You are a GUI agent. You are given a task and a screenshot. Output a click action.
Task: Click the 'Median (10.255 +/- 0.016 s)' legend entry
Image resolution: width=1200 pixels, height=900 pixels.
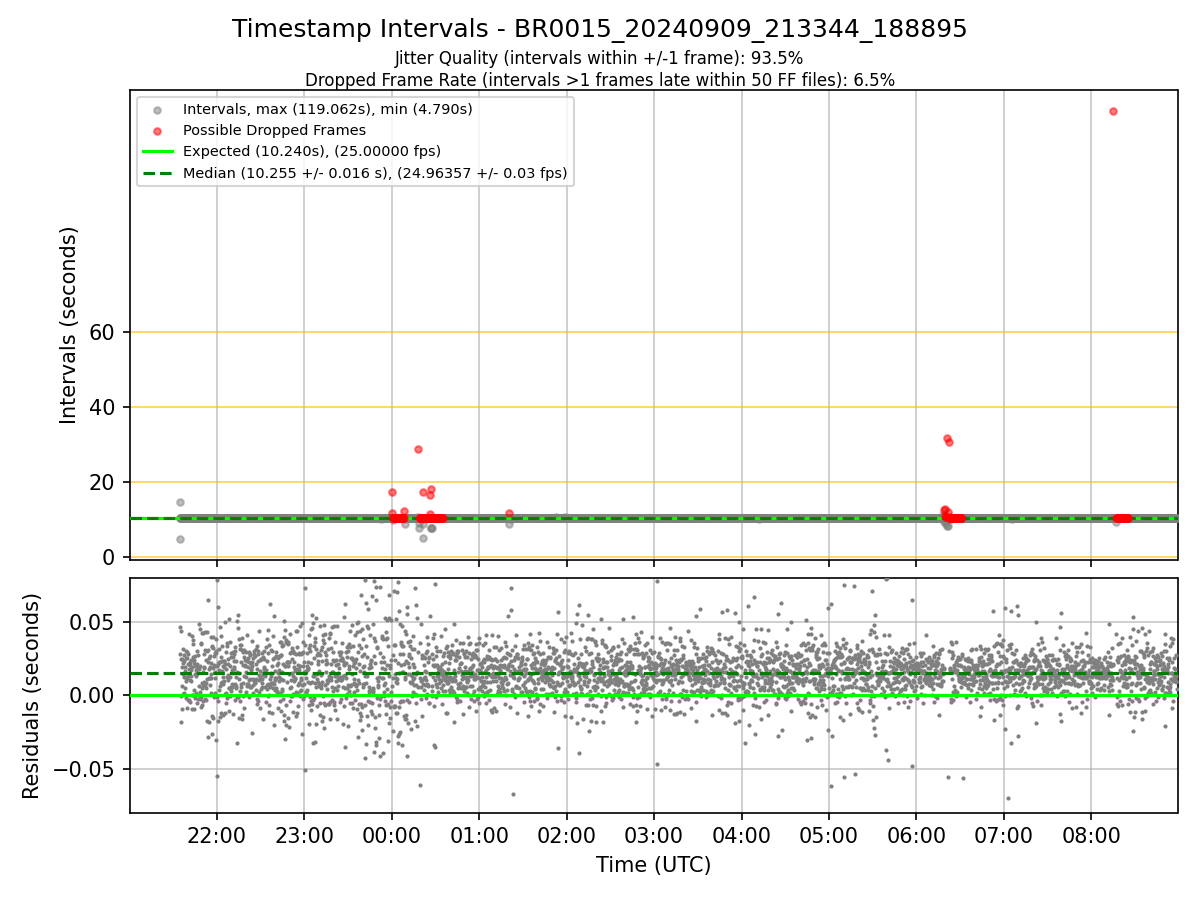coord(375,173)
